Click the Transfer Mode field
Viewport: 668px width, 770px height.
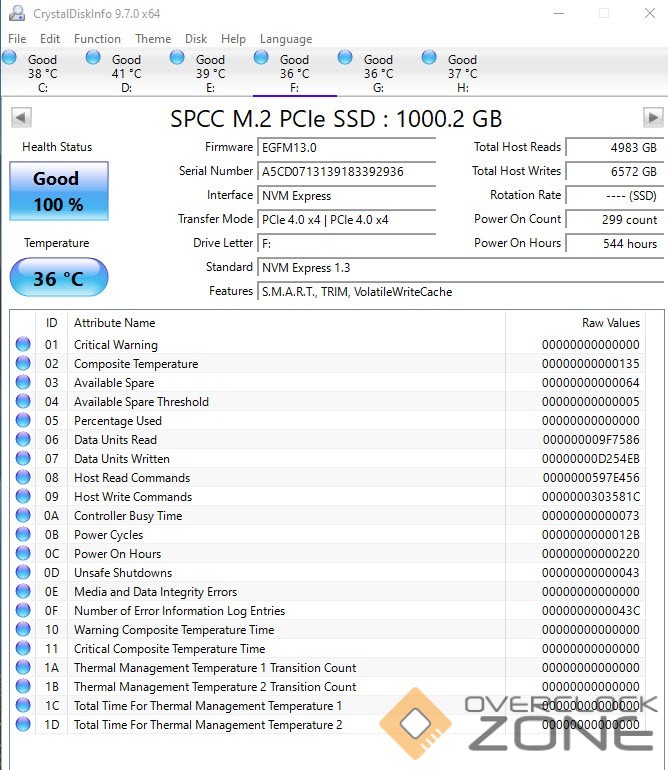coord(347,220)
